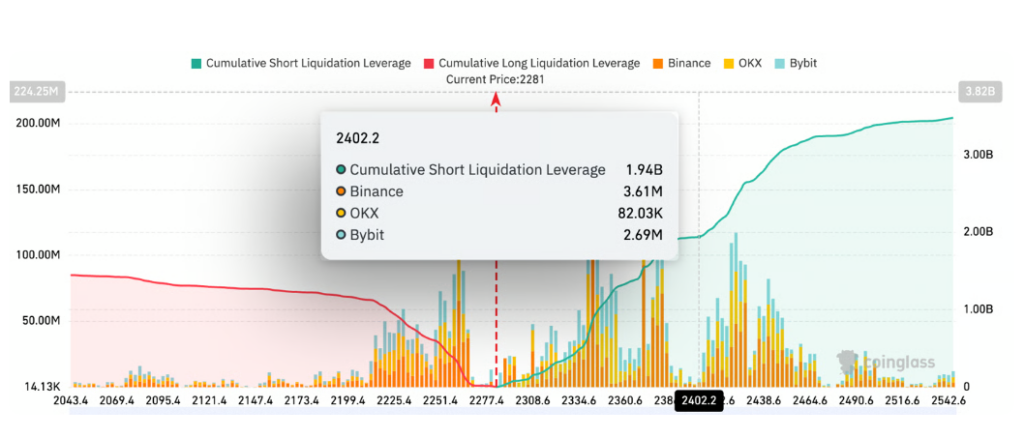Click the yellow OKX dot in tooltip
The image size is (1024, 438).
341,214
